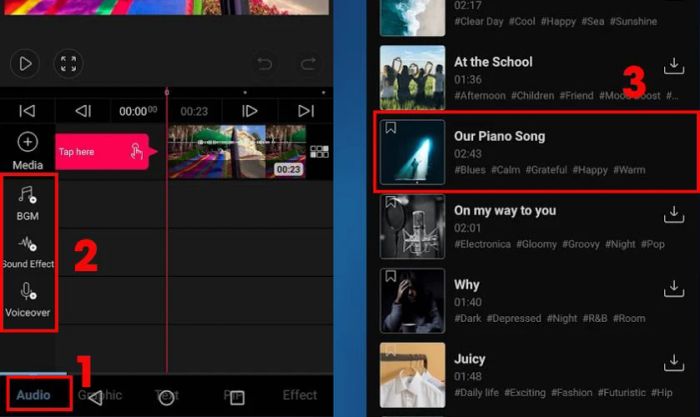Switch to the Effect tab
This screenshot has height=417, width=700.
tap(300, 395)
